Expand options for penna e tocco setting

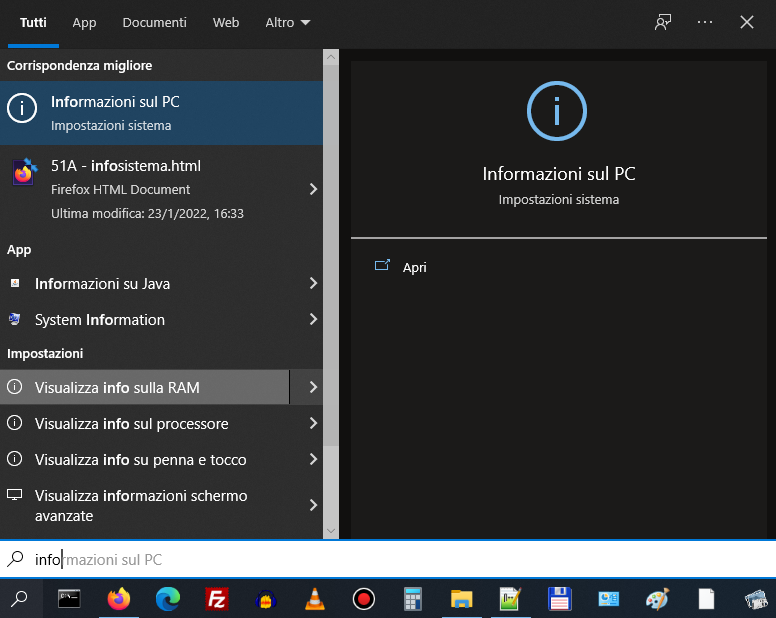point(313,459)
